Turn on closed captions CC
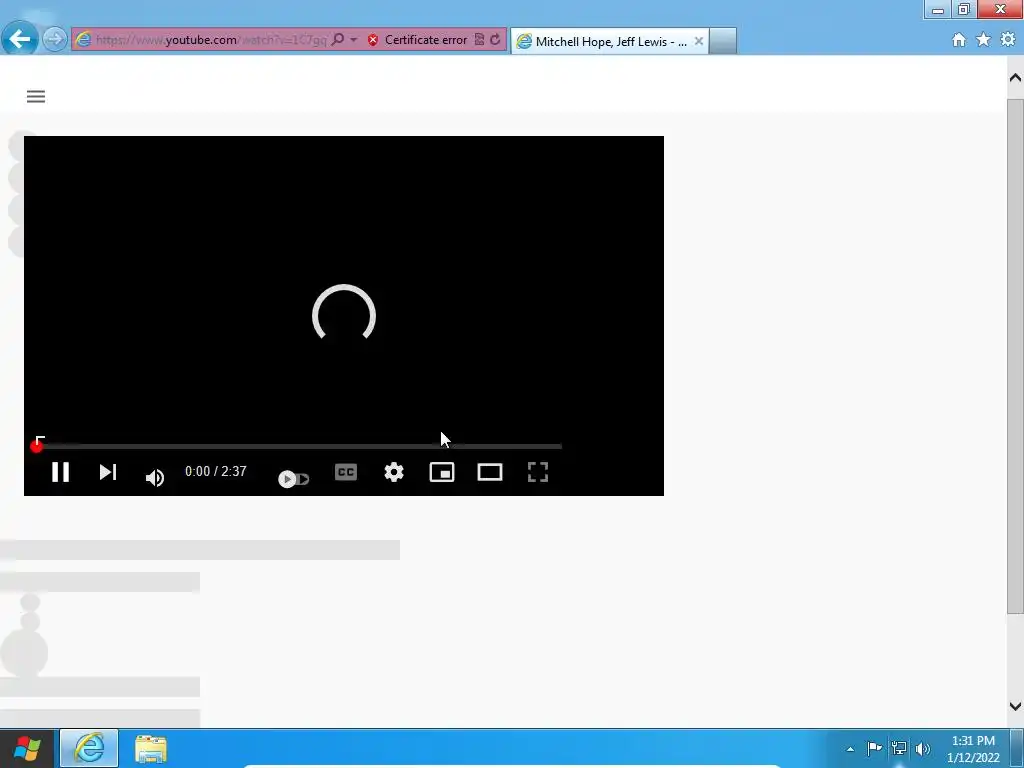 (x=345, y=472)
